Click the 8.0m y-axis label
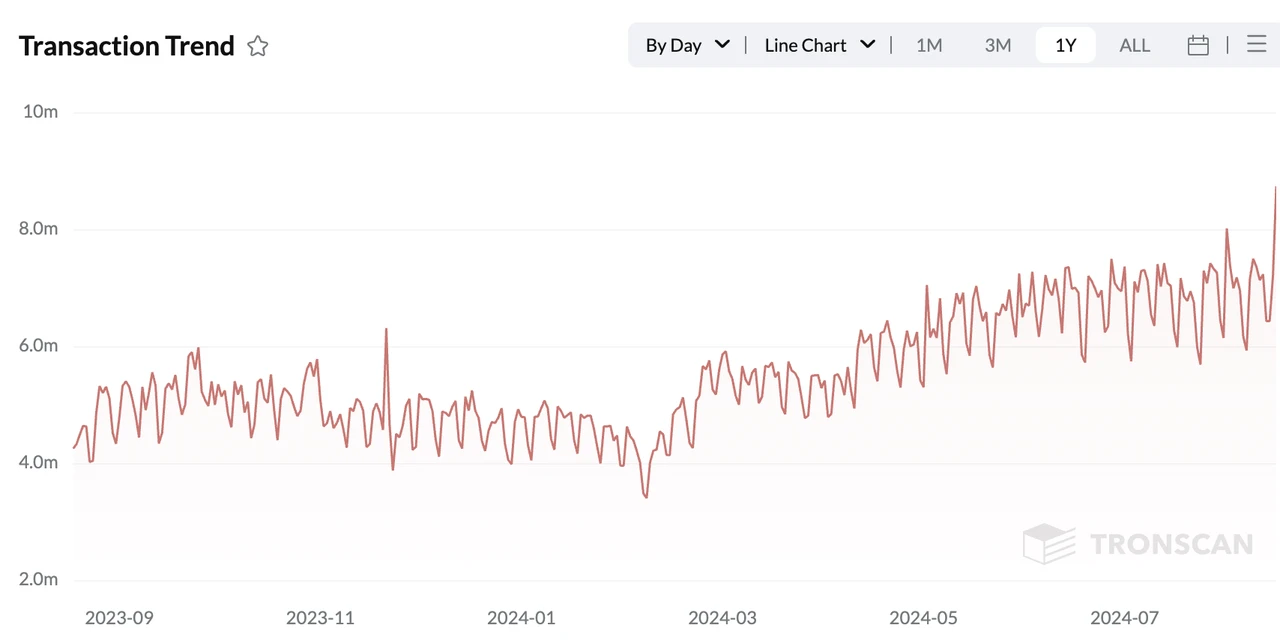This screenshot has width=1280, height=640. coord(38,229)
